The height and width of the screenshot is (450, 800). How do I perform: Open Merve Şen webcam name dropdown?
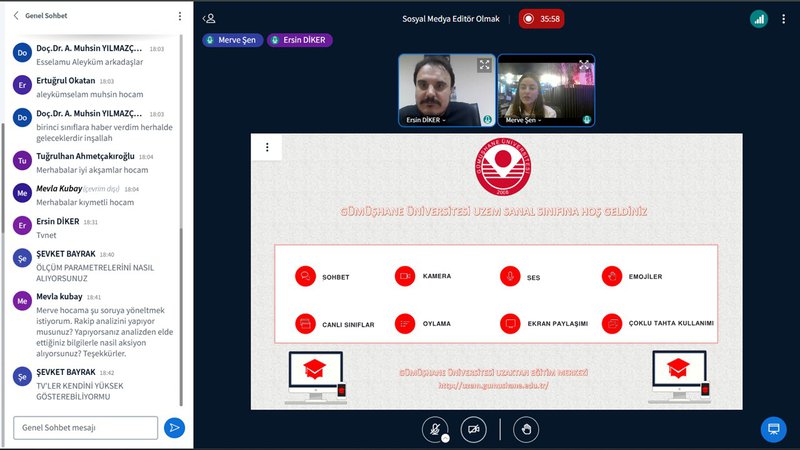click(524, 120)
